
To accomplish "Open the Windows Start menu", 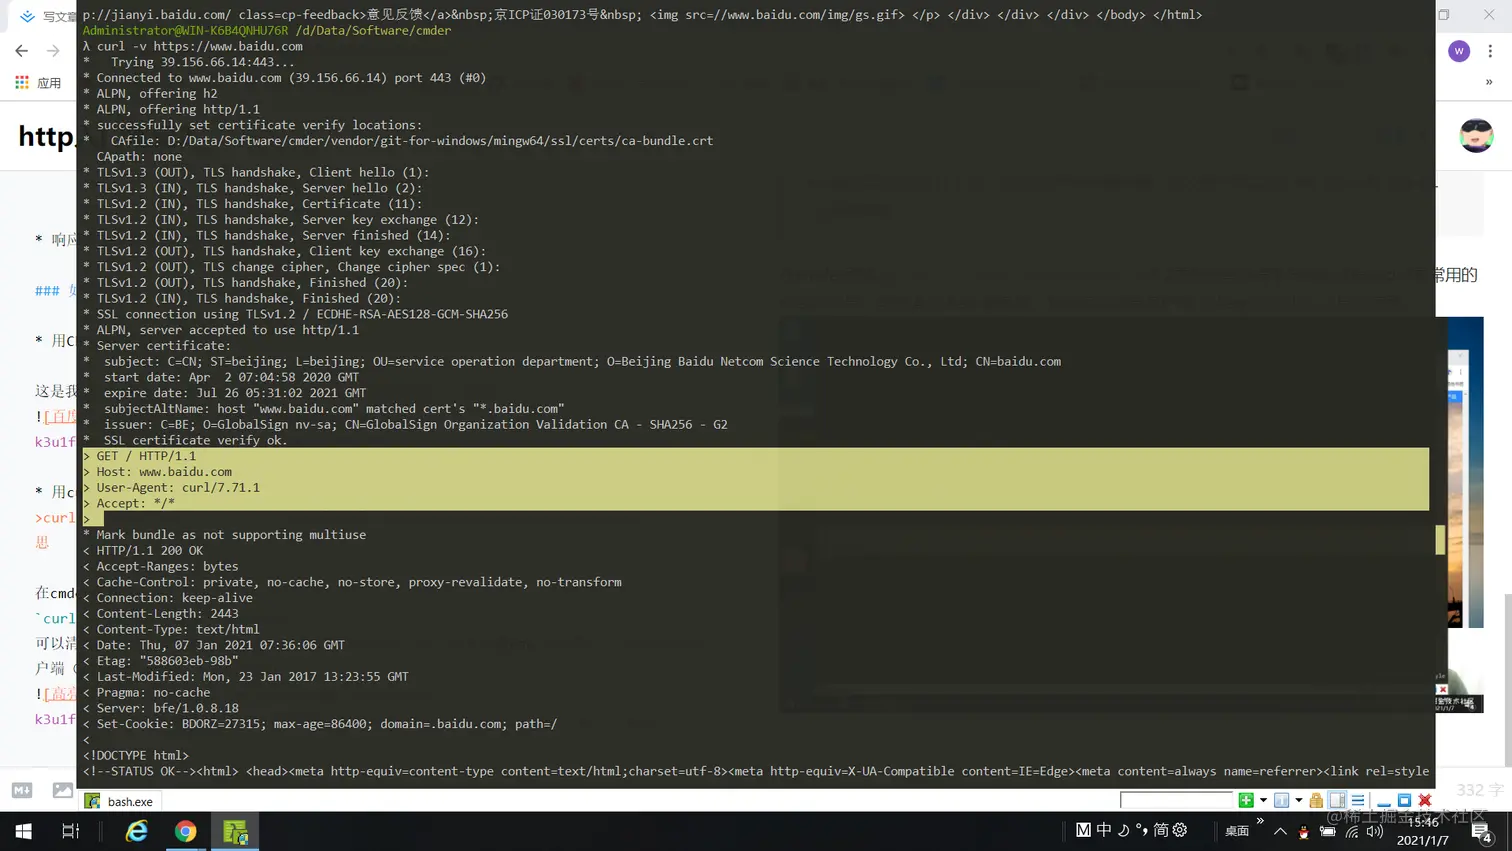I will [24, 831].
